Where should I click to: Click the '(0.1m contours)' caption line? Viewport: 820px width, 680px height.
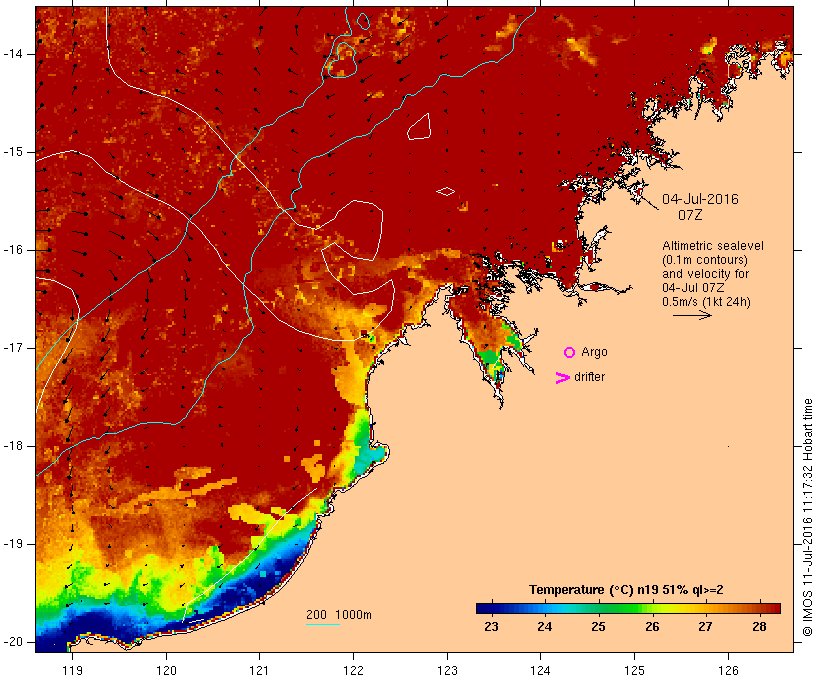pyautogui.click(x=705, y=260)
